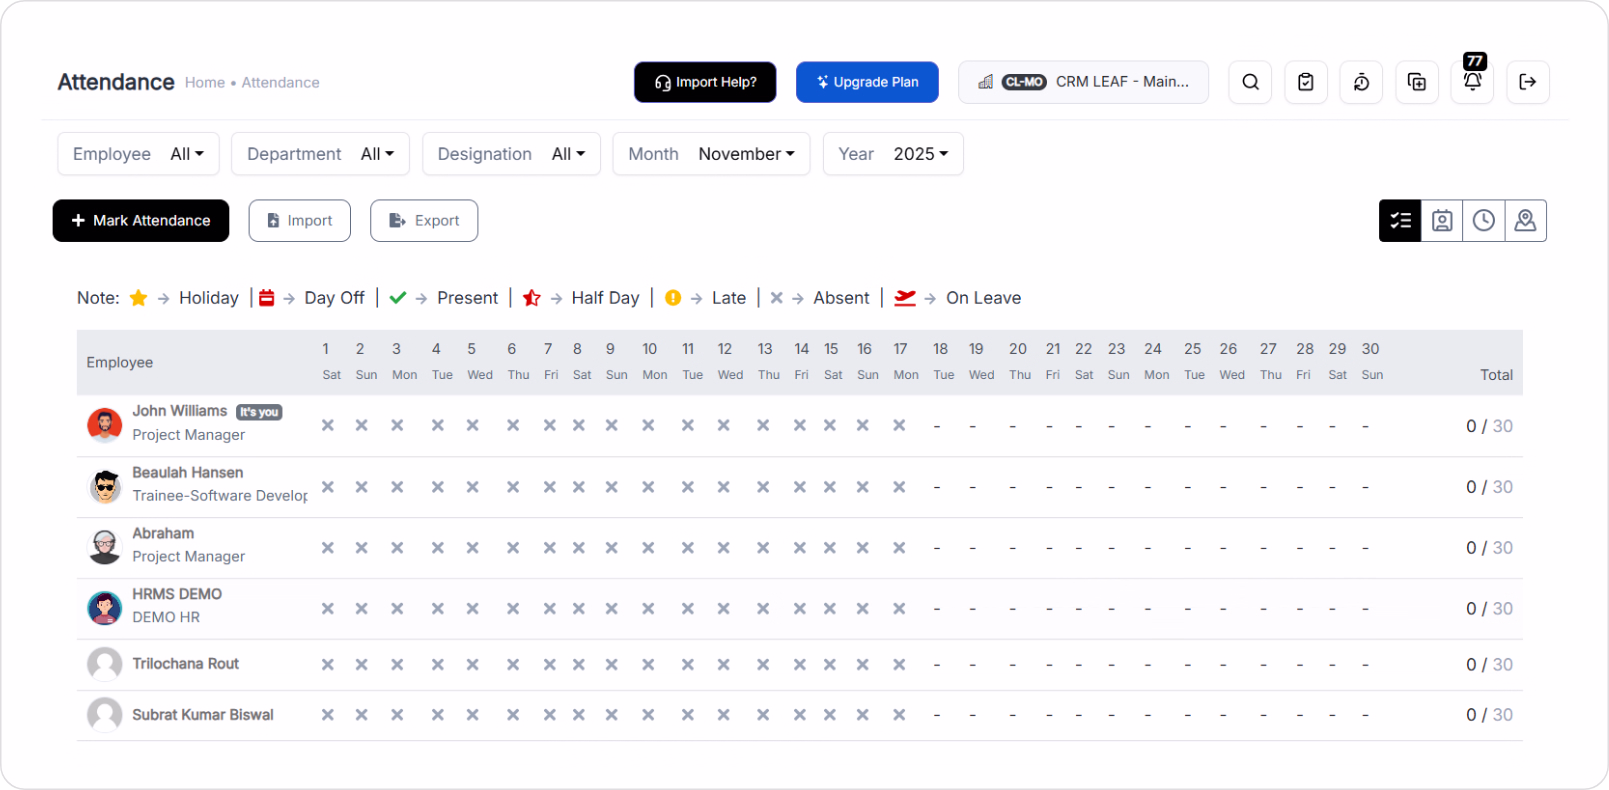Expand the Employee filter dropdown
Screen dimensions: 1609x790
coord(186,154)
